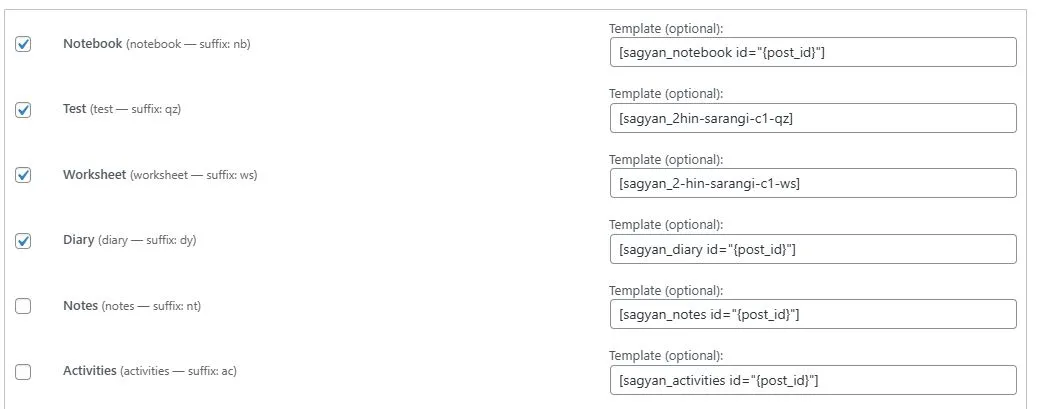Tick the Activities checkbox
This screenshot has height=409, width=1046.
point(23,372)
